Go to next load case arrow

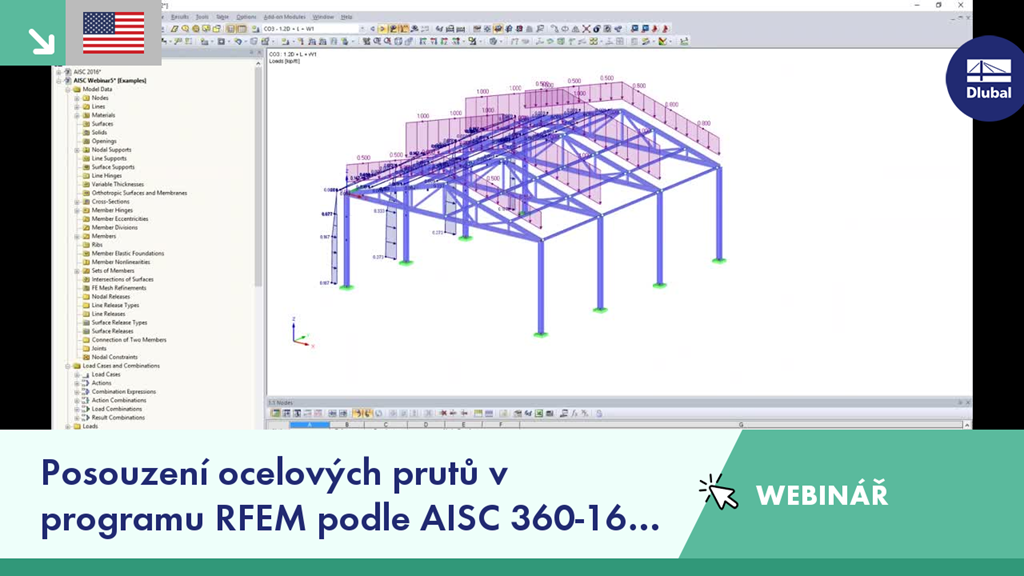[x=382, y=29]
